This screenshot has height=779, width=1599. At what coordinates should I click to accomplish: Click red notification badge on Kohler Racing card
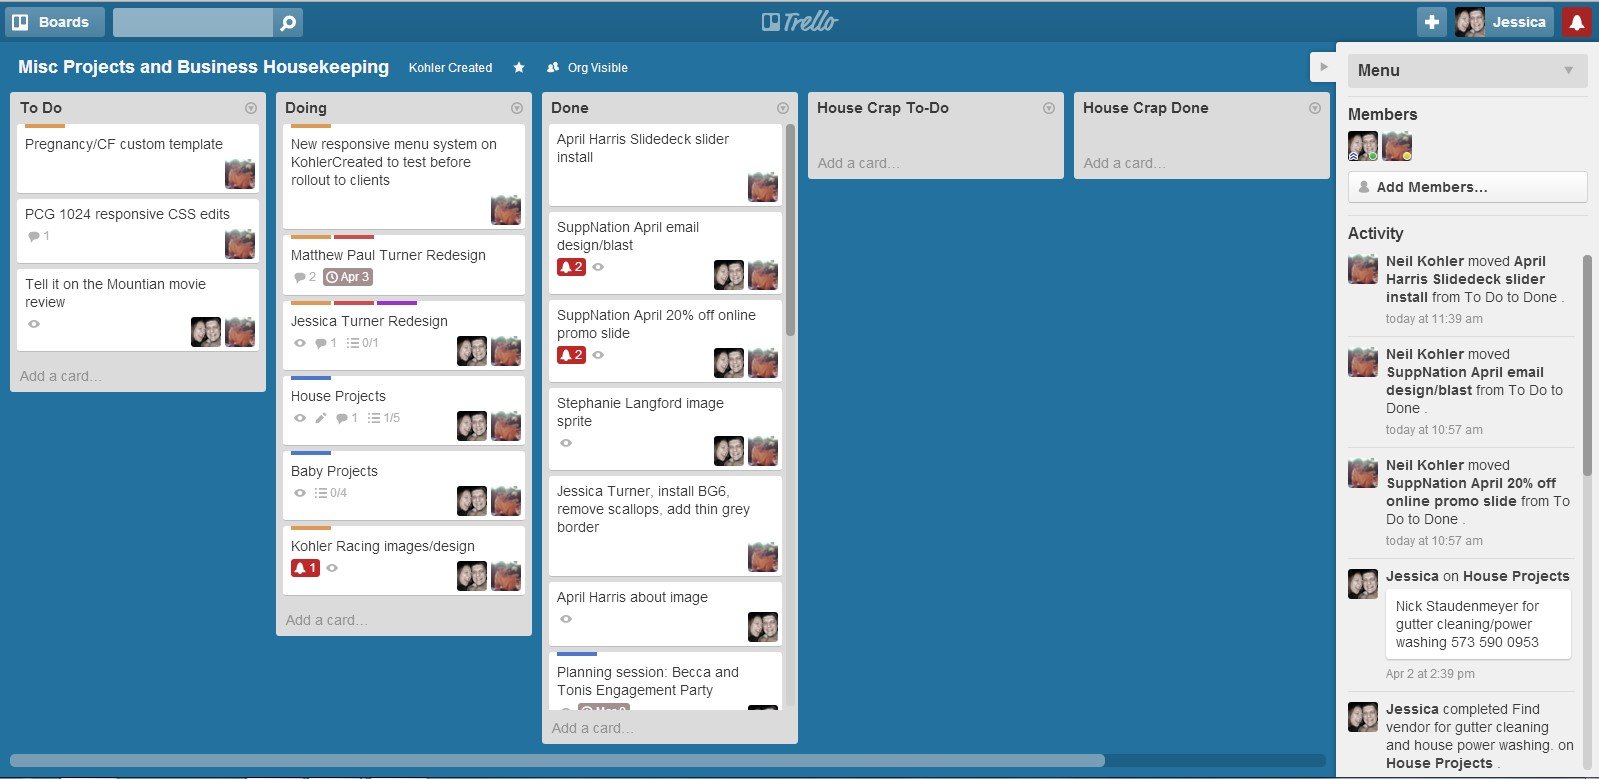[305, 568]
